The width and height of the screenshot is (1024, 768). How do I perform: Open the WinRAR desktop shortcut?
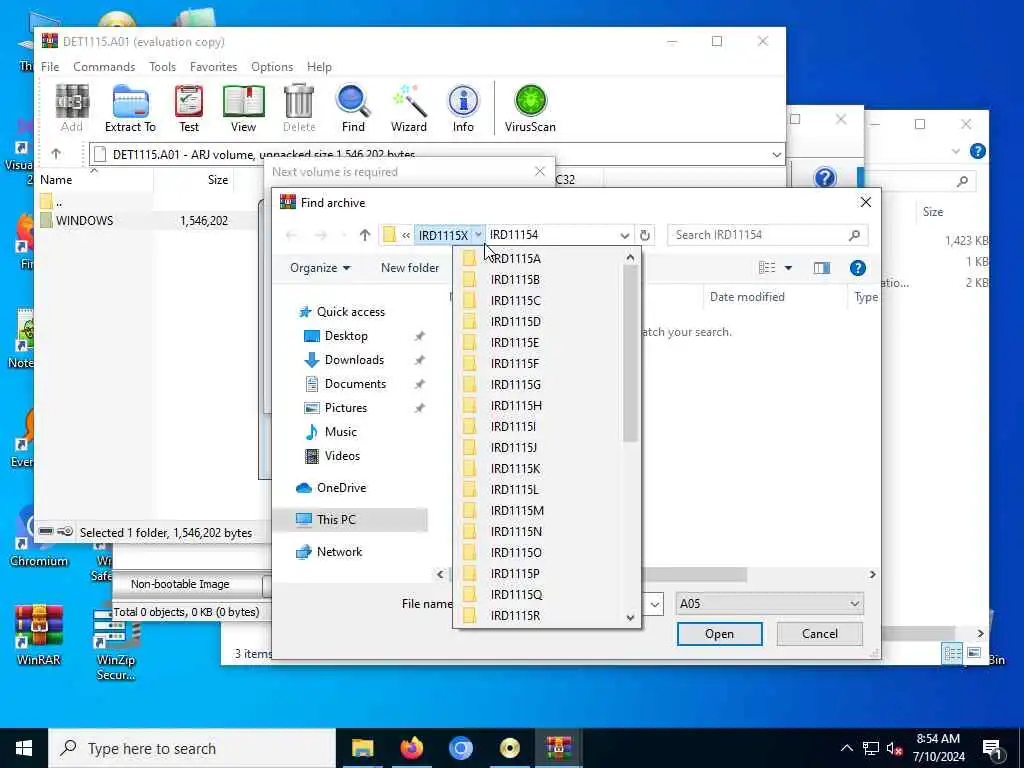tap(39, 634)
